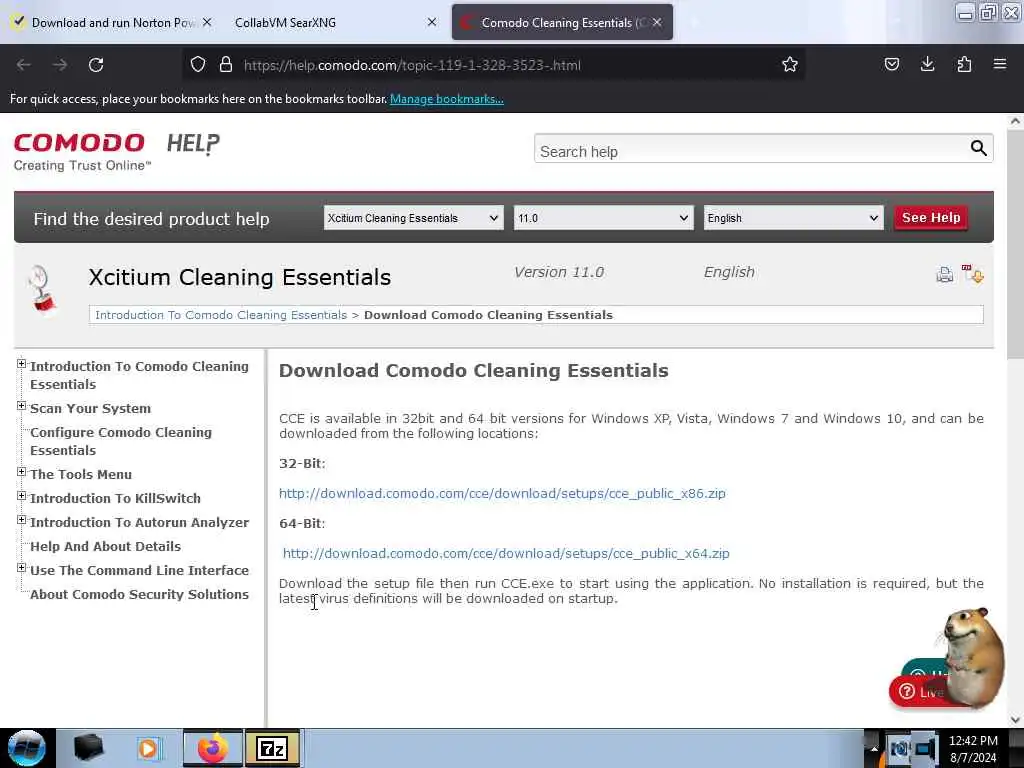Go back to previous page
The image size is (1024, 768).
24,65
